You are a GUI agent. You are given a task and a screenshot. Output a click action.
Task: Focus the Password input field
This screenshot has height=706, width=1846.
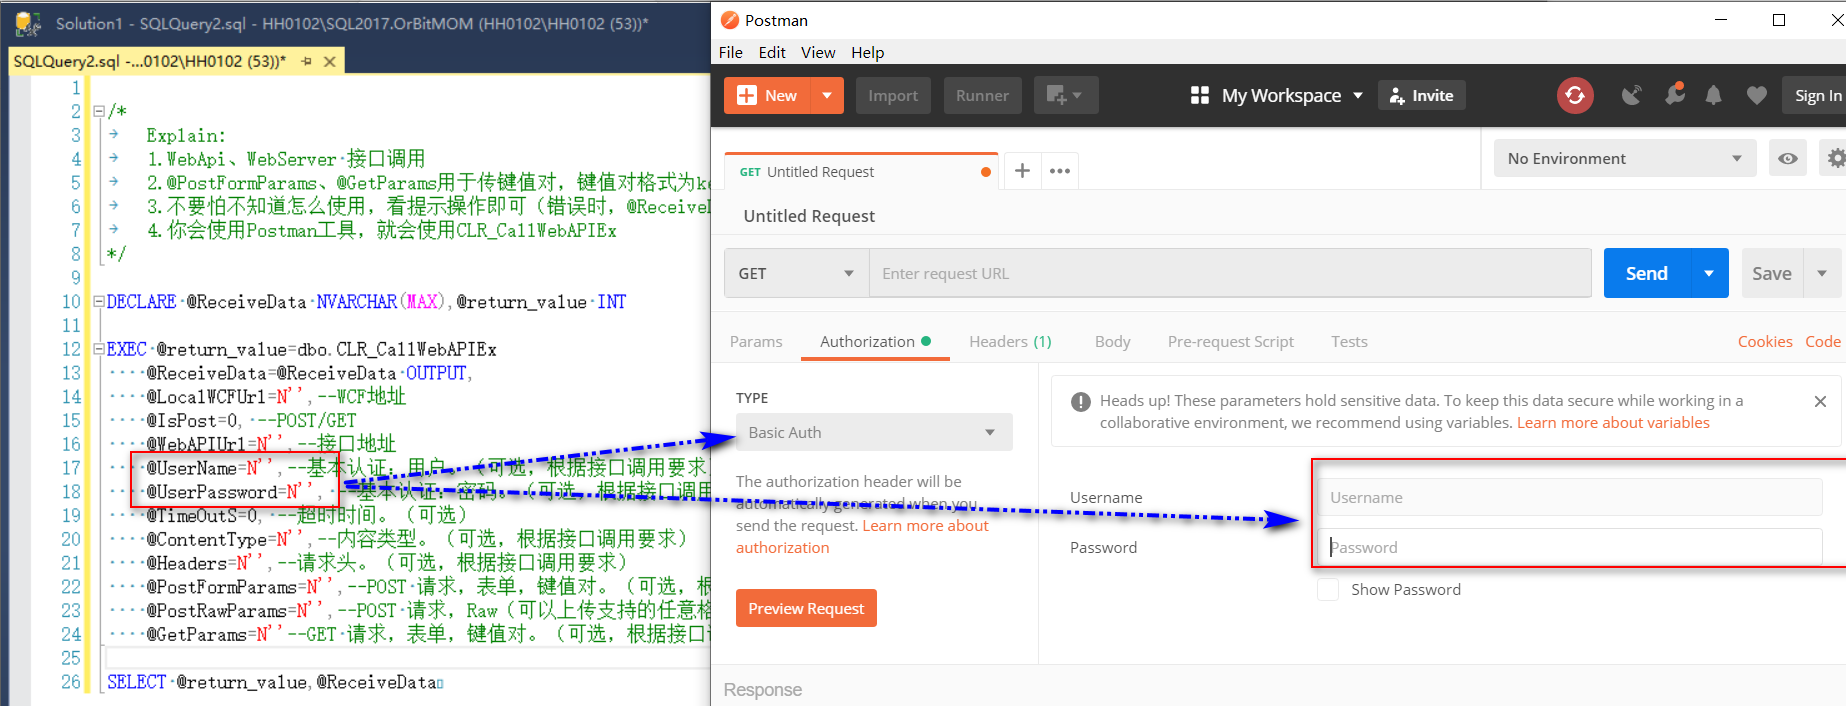click(x=1570, y=547)
